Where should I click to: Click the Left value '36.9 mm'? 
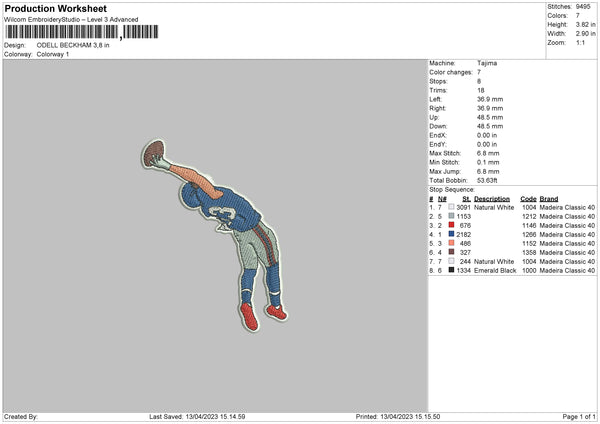[x=490, y=99]
